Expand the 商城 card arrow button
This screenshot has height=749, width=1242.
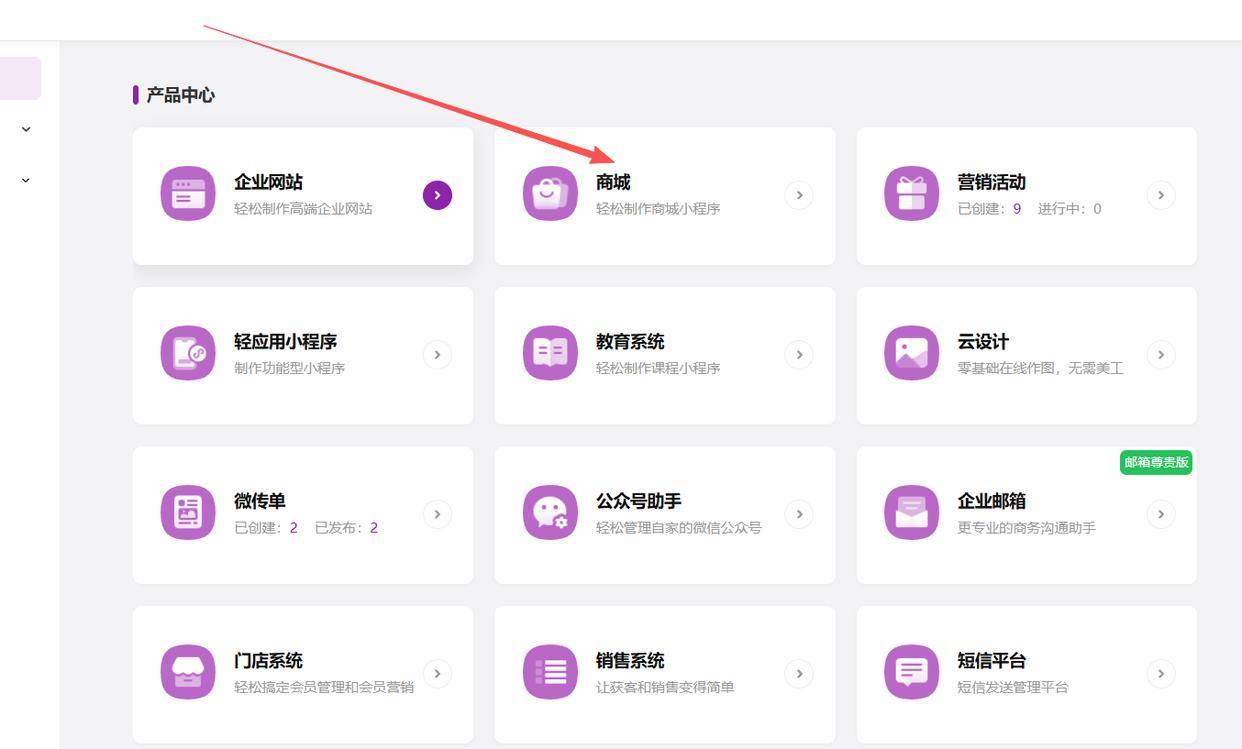click(798, 195)
